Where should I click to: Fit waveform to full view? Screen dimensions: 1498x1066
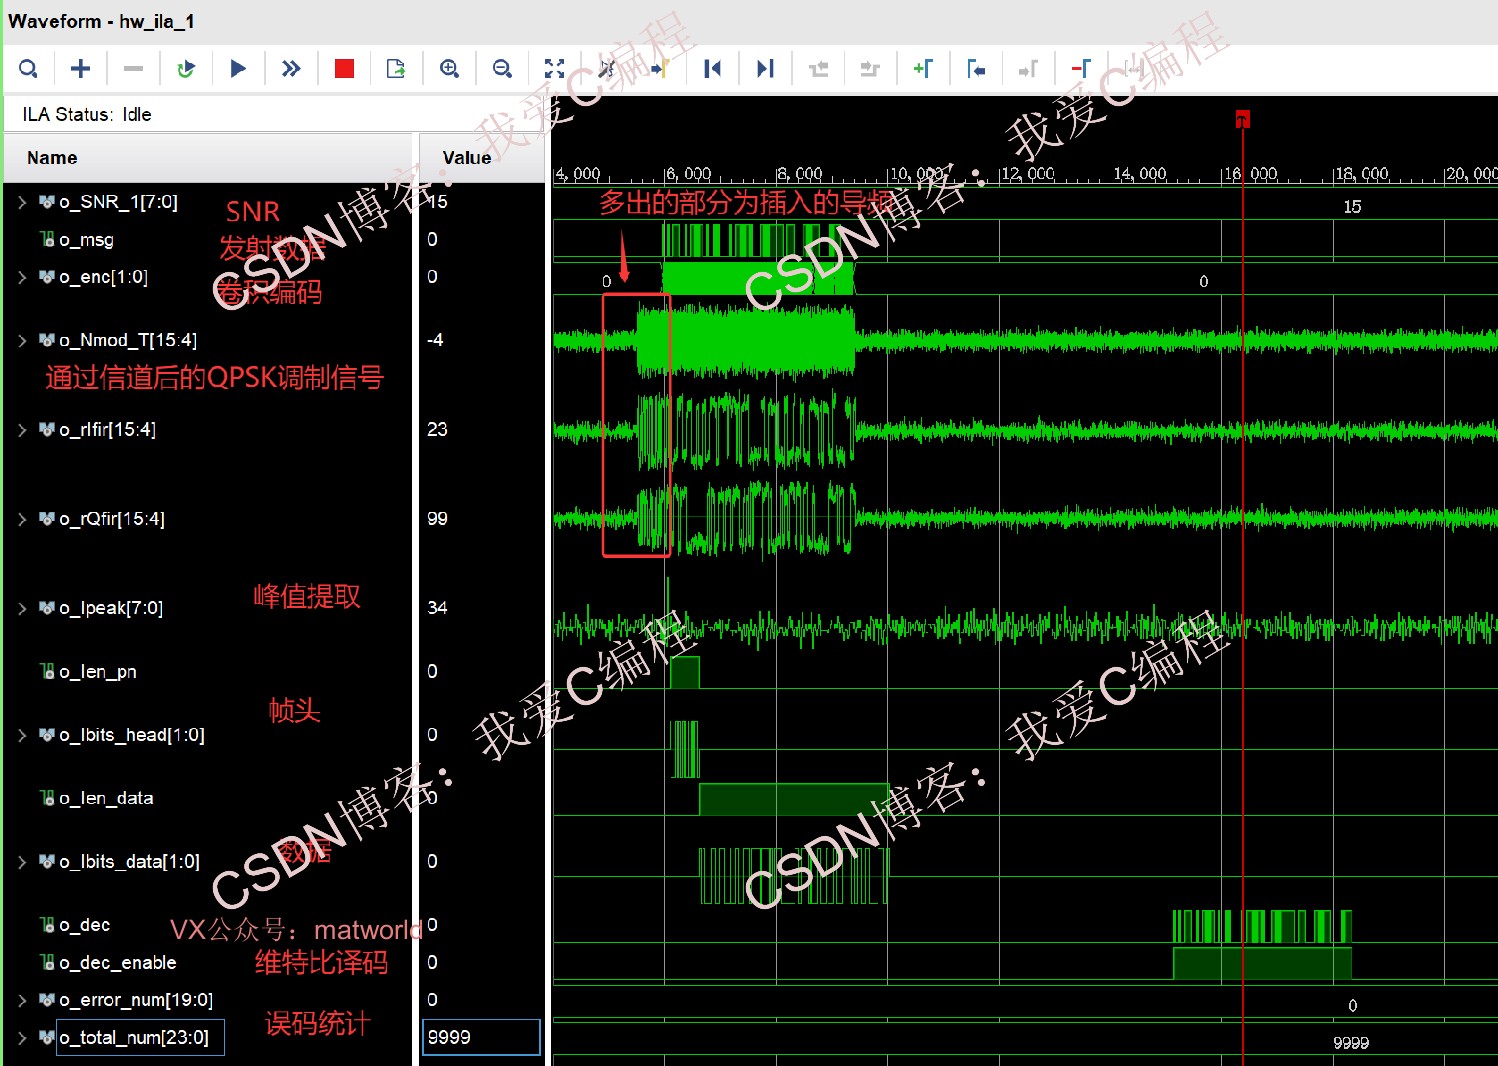tap(554, 68)
